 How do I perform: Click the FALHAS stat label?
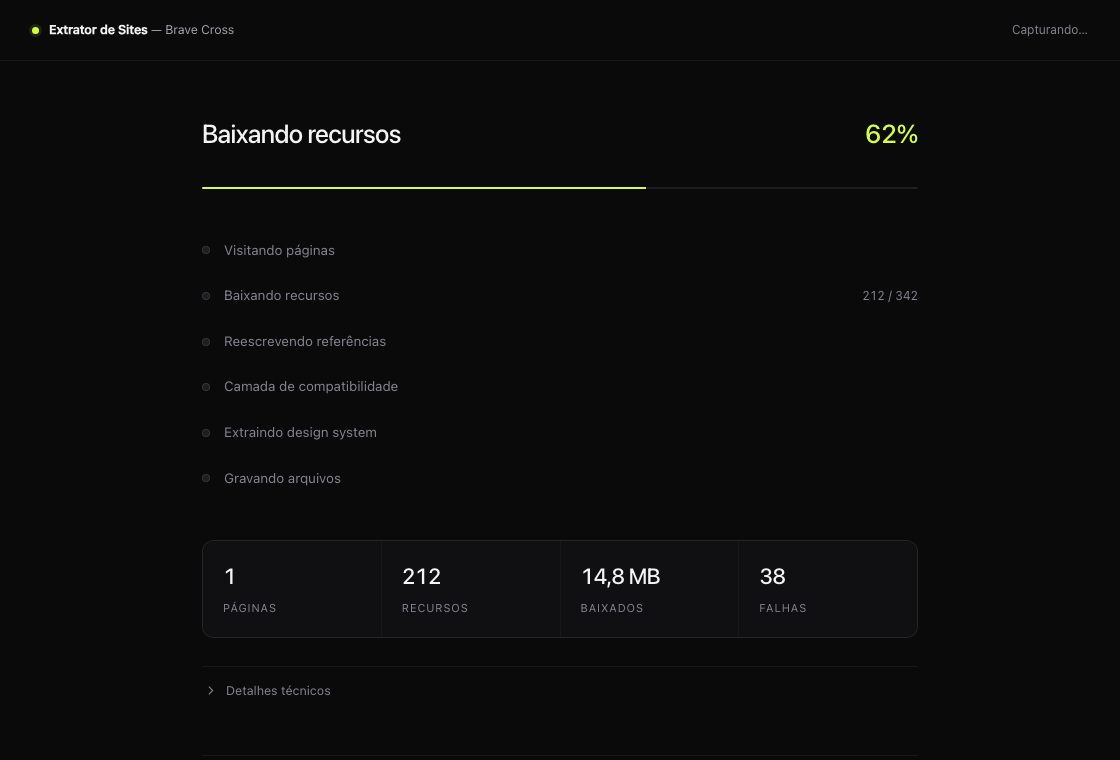[x=783, y=608]
